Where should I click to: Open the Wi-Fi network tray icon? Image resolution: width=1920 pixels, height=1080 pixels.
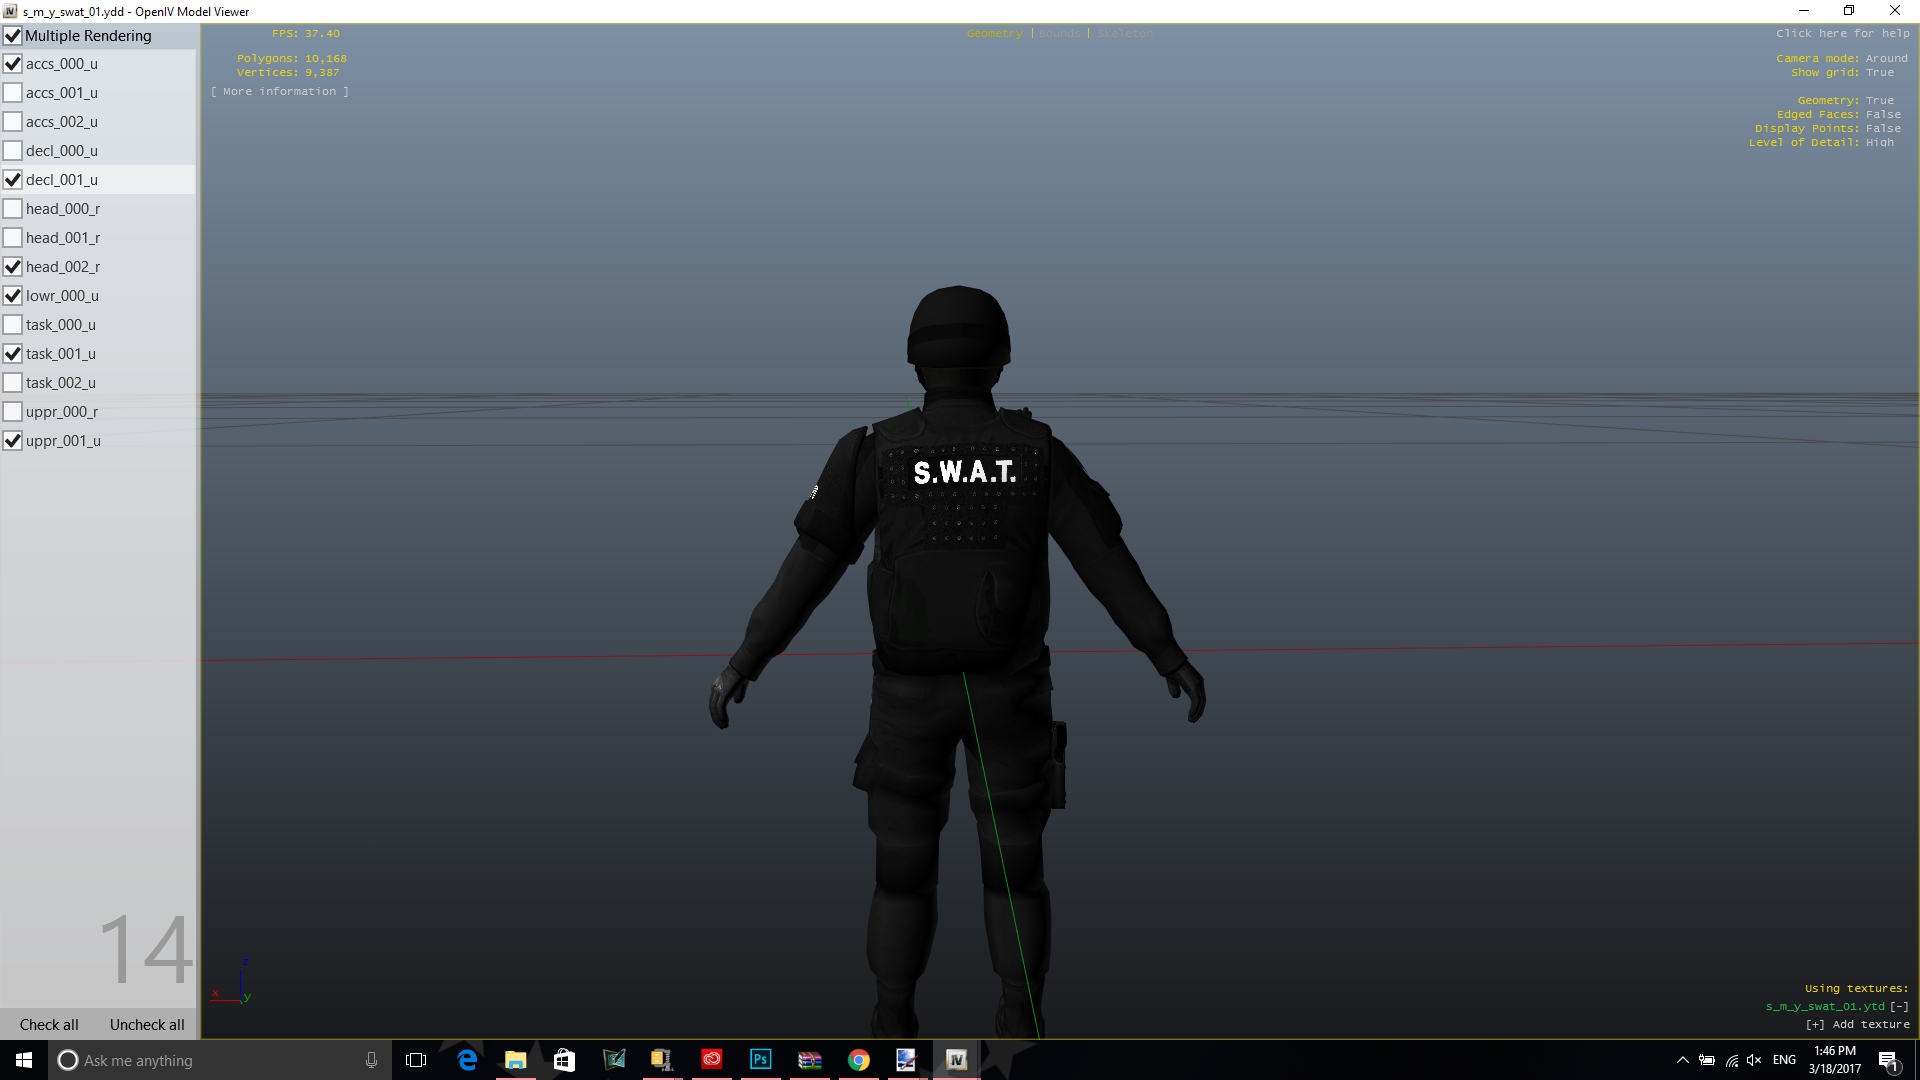coord(1731,1060)
